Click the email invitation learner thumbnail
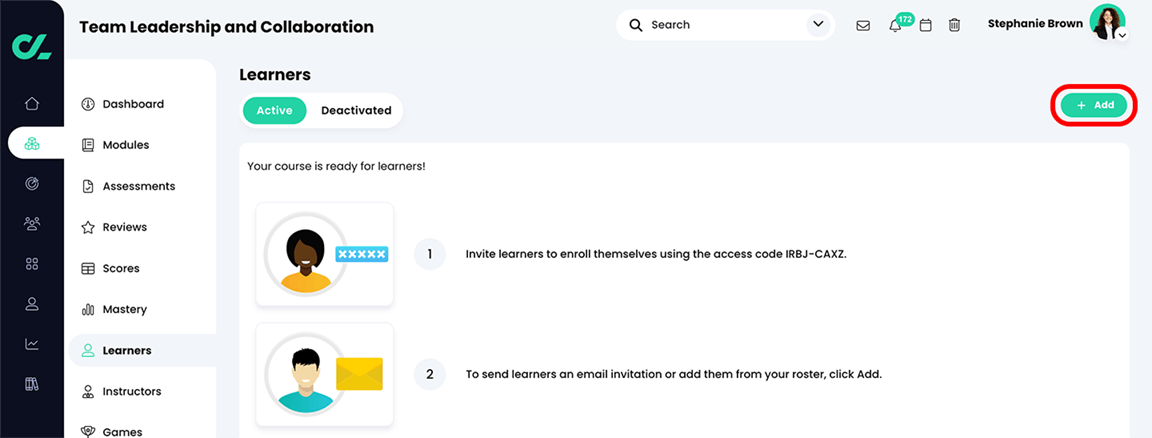The image size is (1152, 438). click(x=325, y=375)
